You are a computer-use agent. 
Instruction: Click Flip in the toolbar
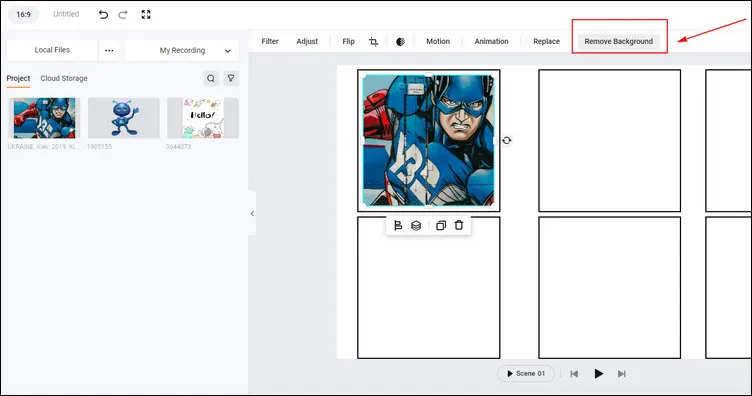[349, 41]
